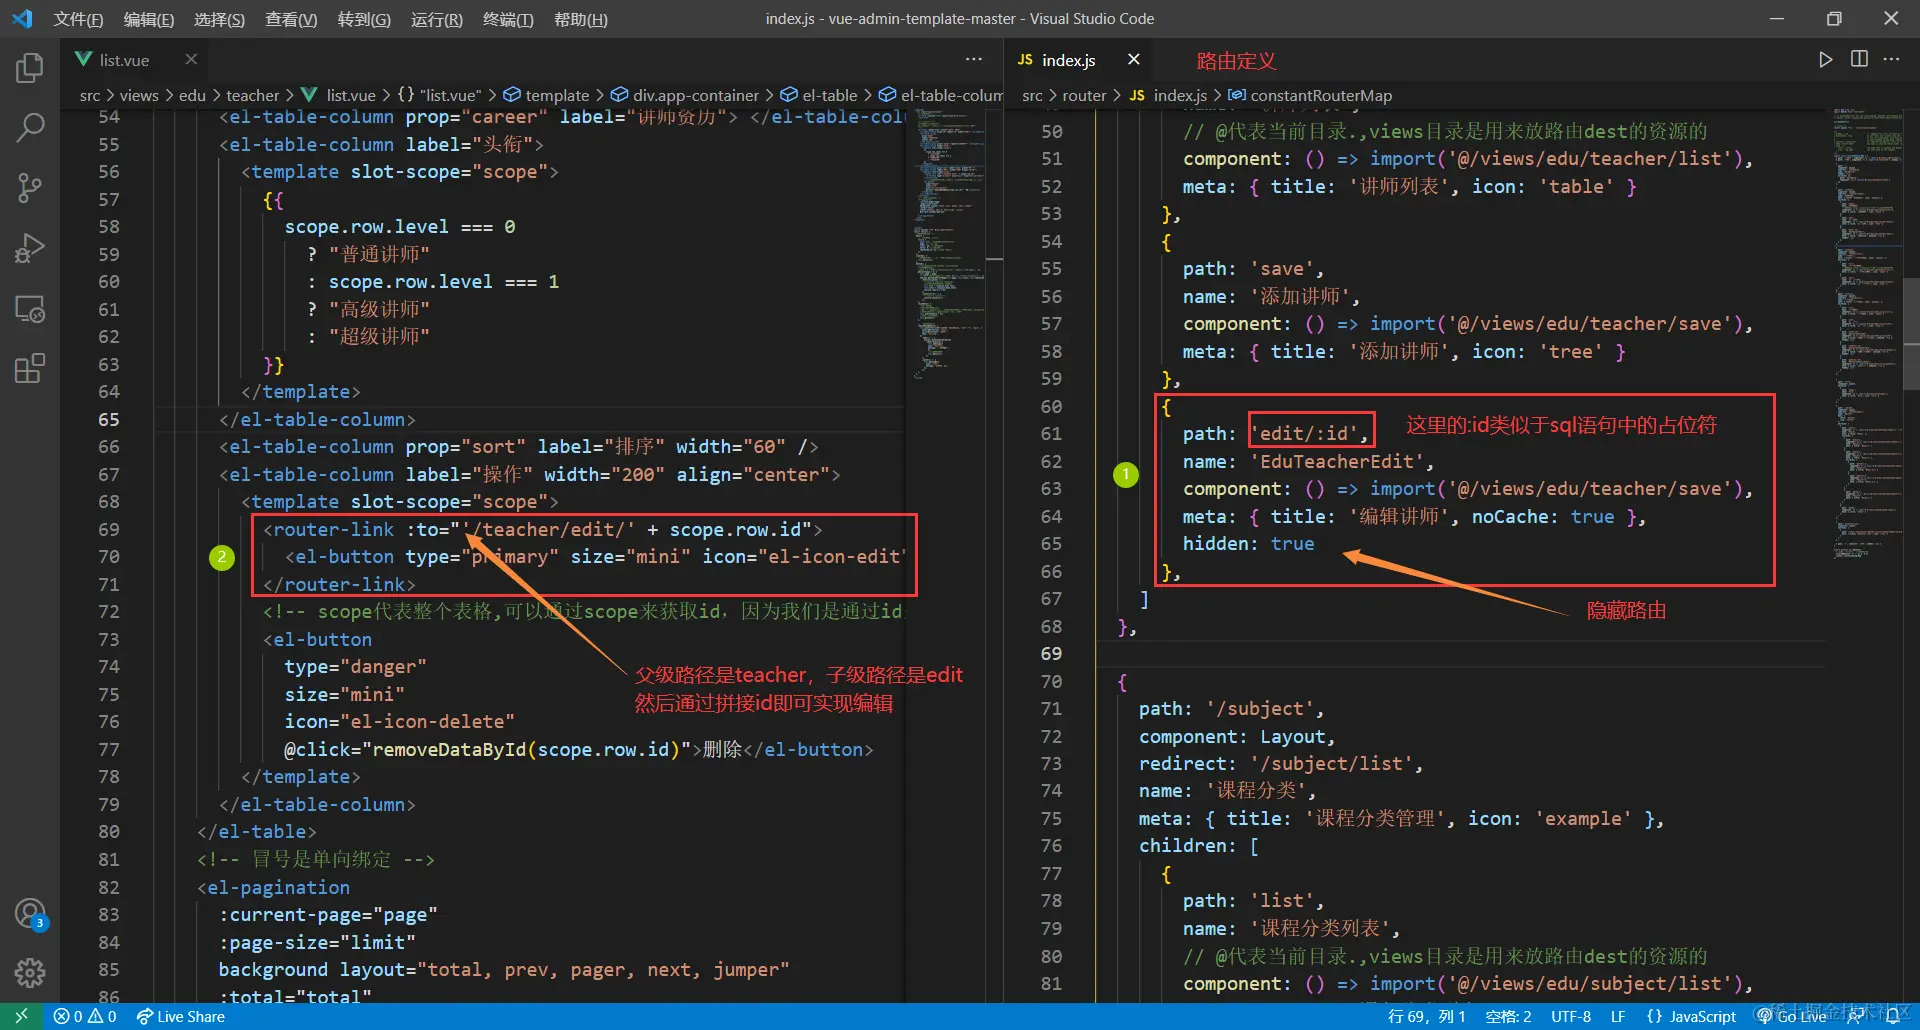
Task: Place cursor on "scope.row.level === 0" line
Action: [x=400, y=227]
